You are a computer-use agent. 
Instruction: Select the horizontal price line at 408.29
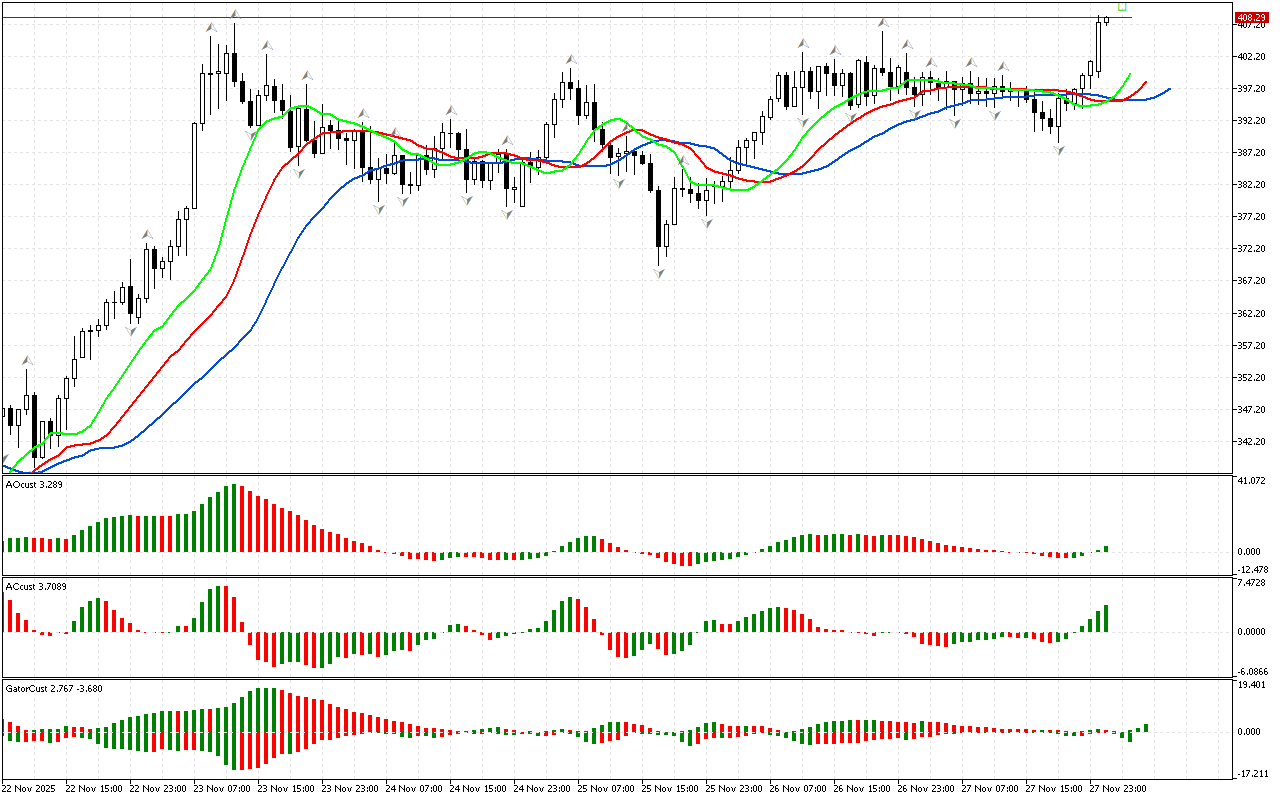coord(600,18)
